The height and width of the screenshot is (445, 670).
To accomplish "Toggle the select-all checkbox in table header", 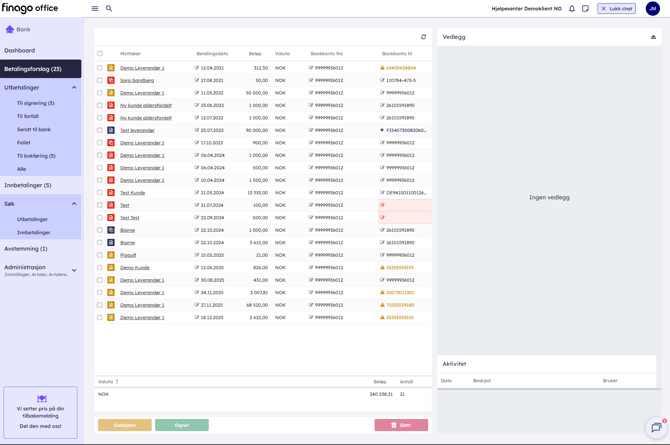I will [100, 54].
